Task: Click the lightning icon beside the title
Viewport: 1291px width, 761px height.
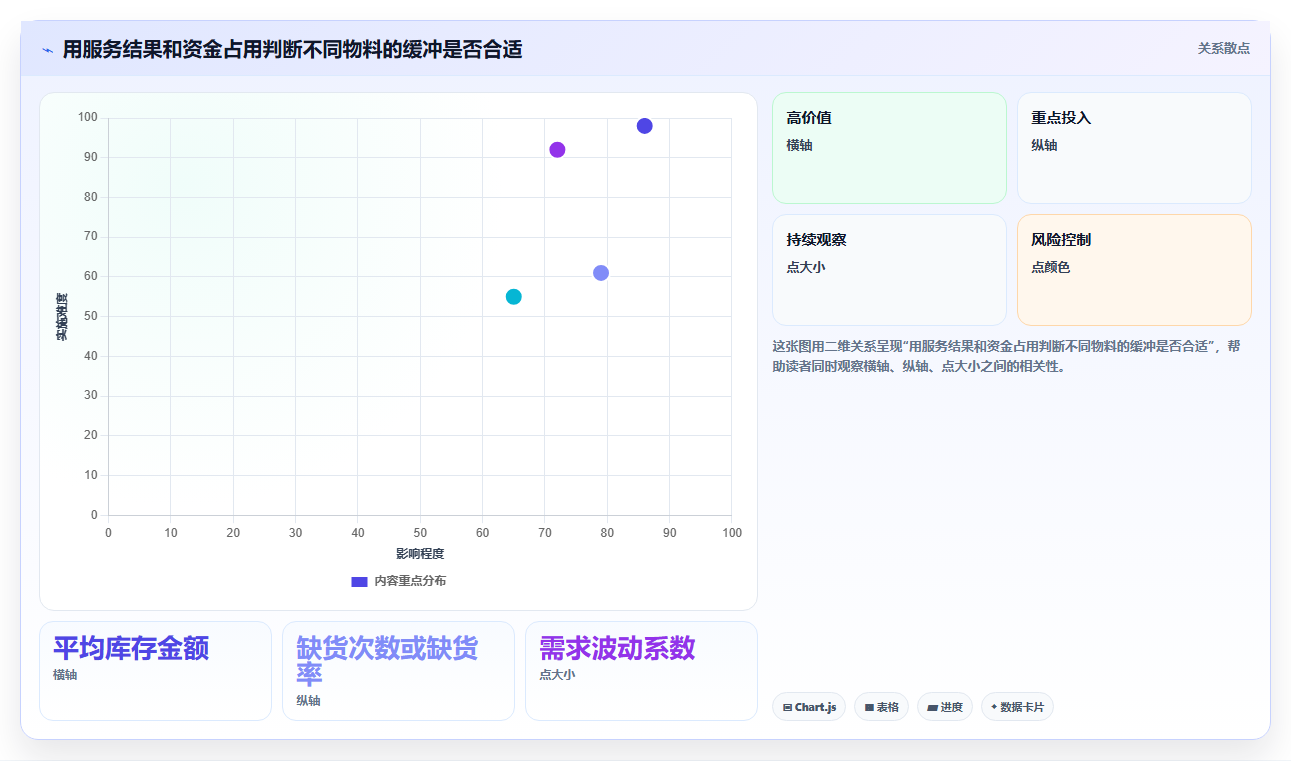Action: point(47,50)
